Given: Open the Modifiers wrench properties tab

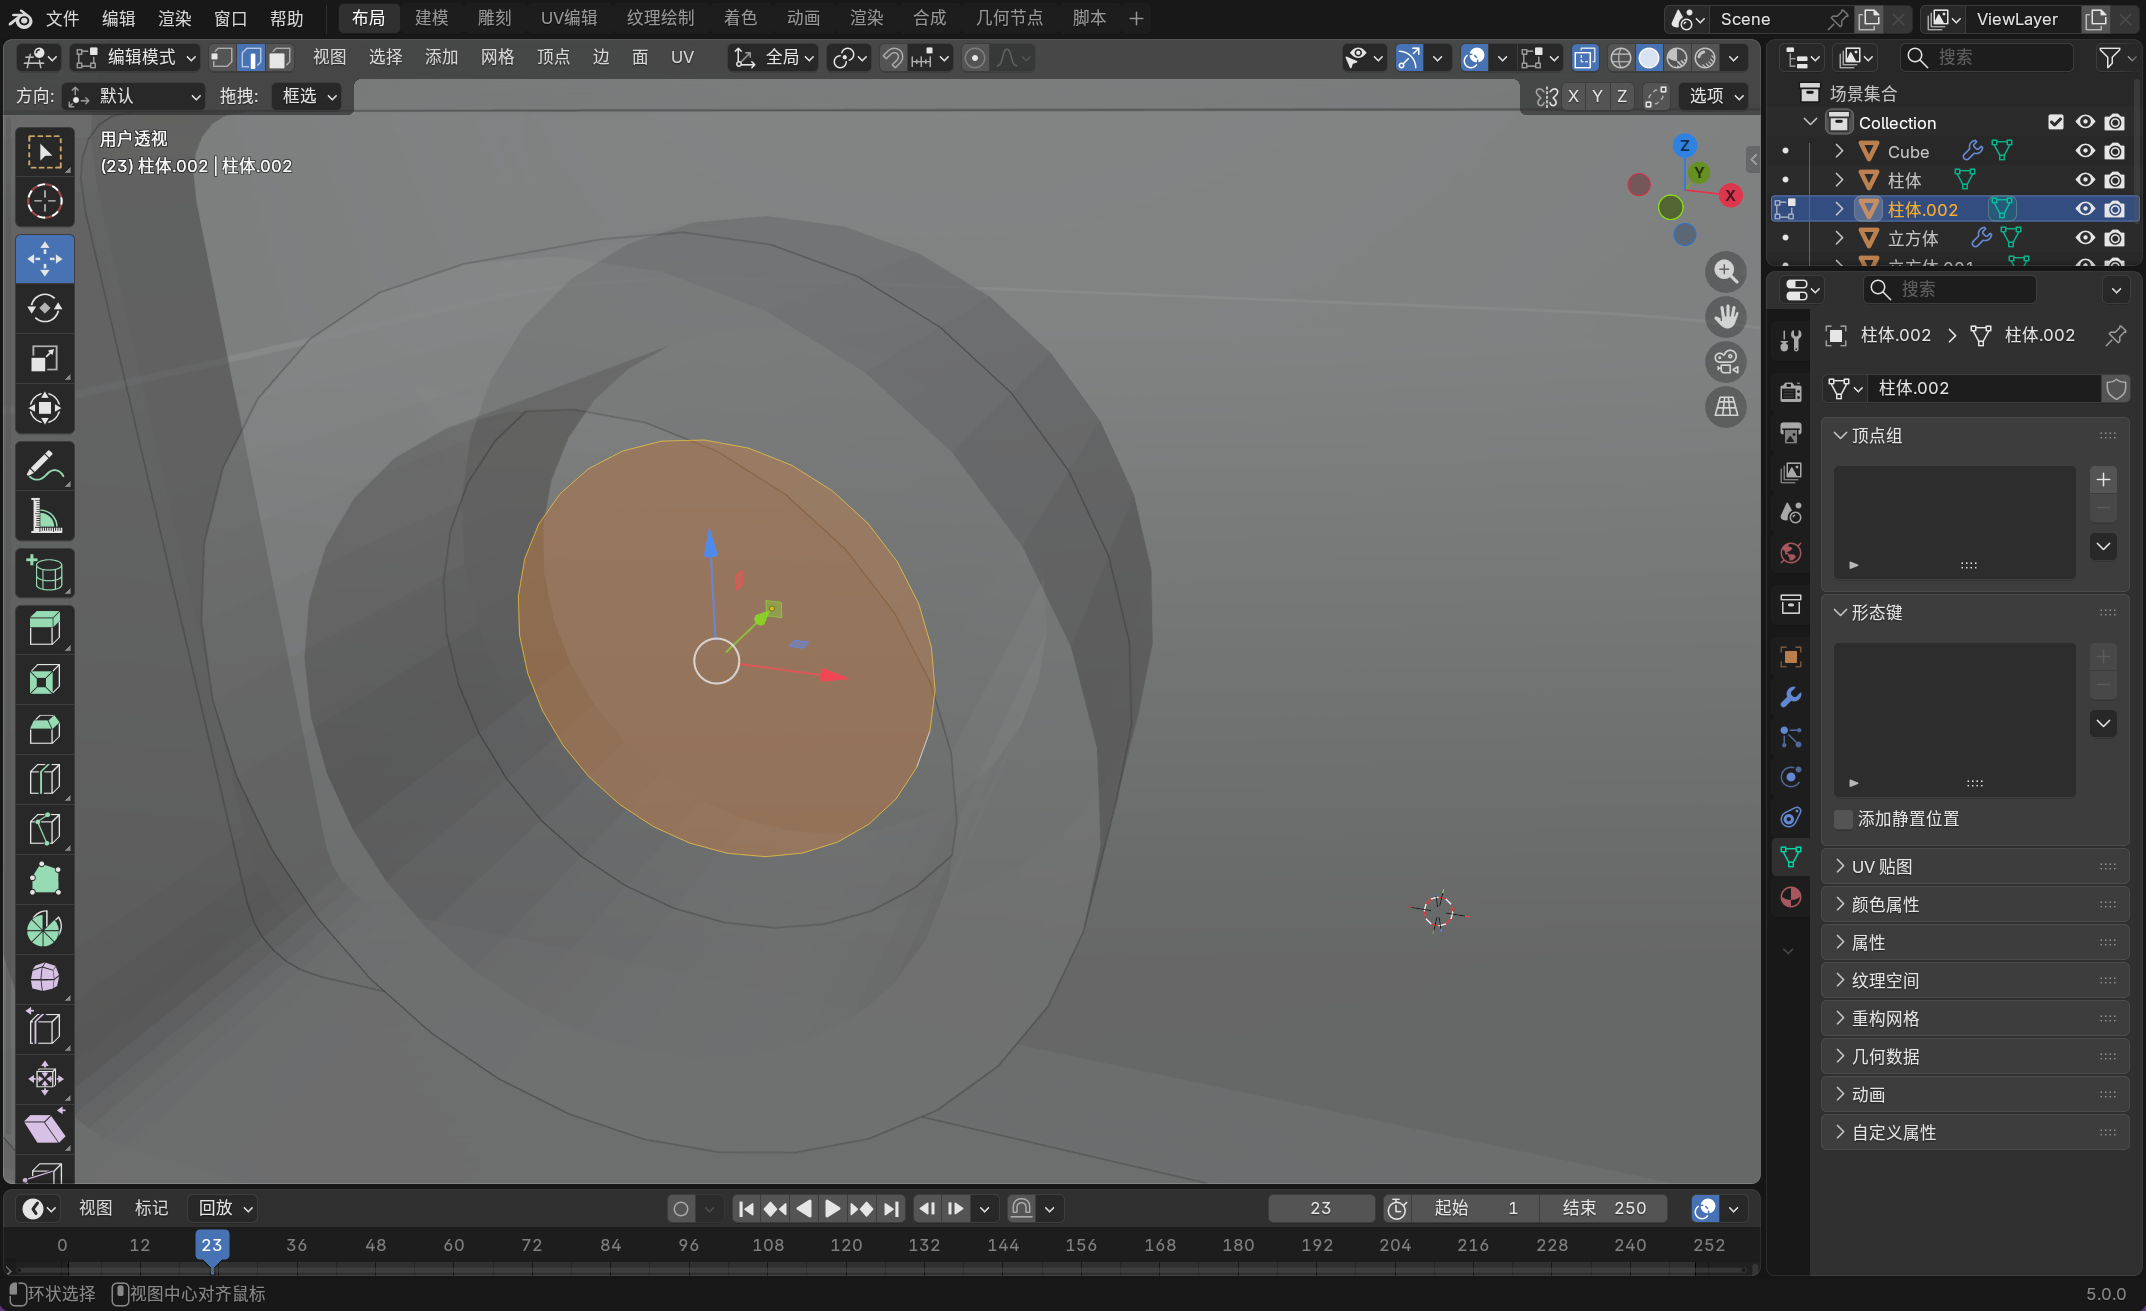Looking at the screenshot, I should click(x=1790, y=697).
